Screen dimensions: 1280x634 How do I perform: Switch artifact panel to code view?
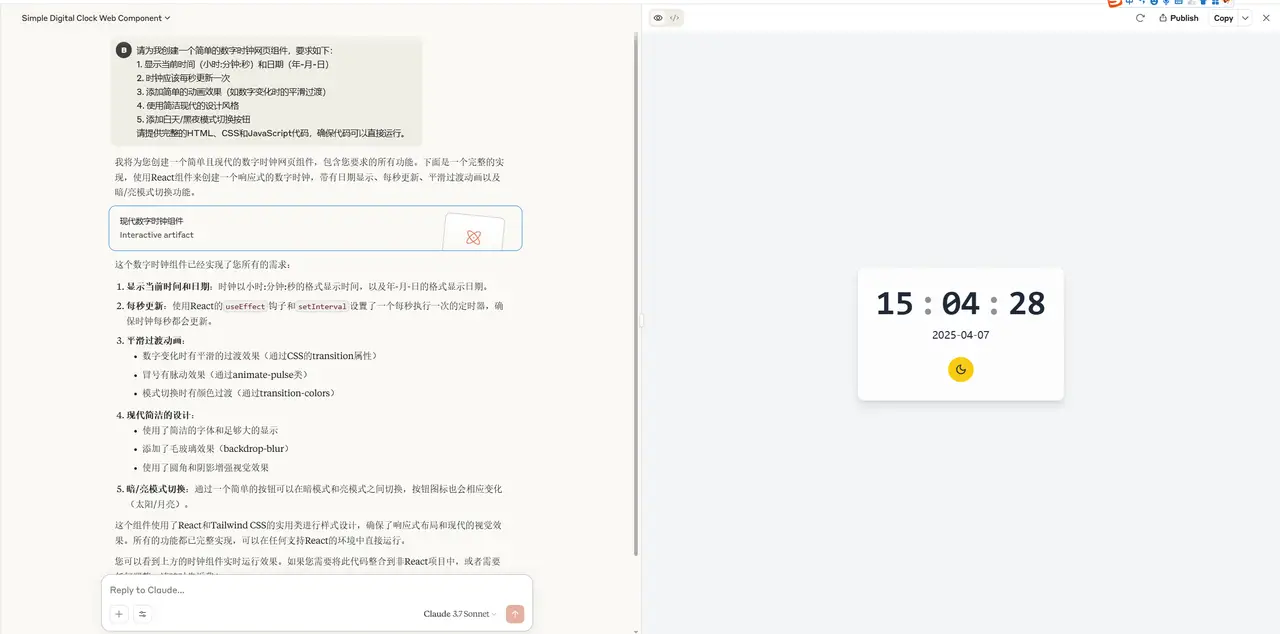675,18
